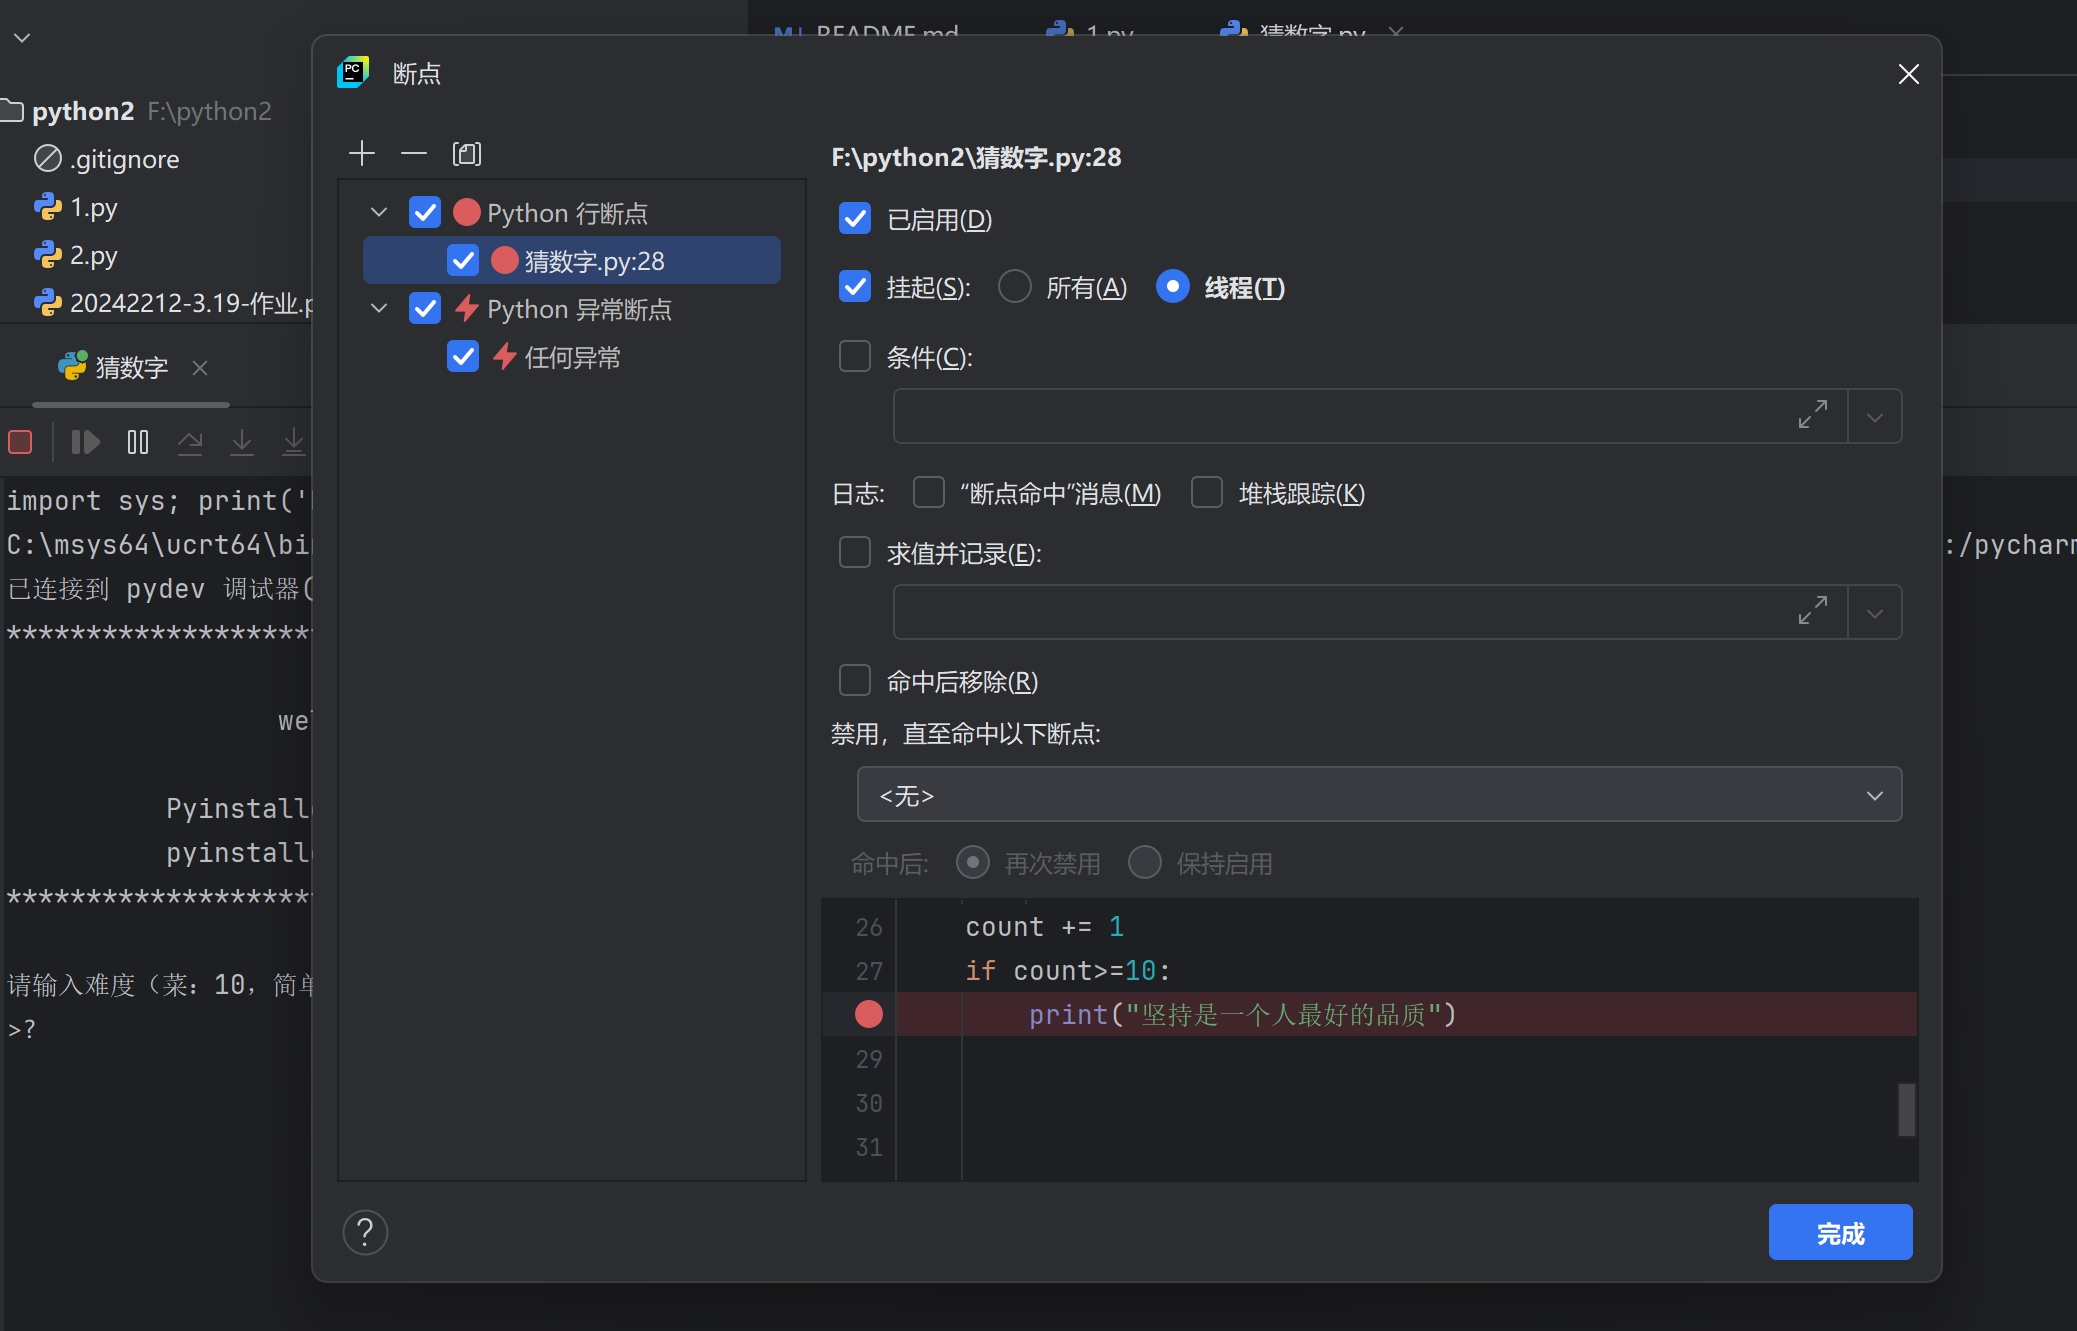This screenshot has height=1331, width=2077.
Task: Click the step into download-arrow icon
Action: pos(242,442)
